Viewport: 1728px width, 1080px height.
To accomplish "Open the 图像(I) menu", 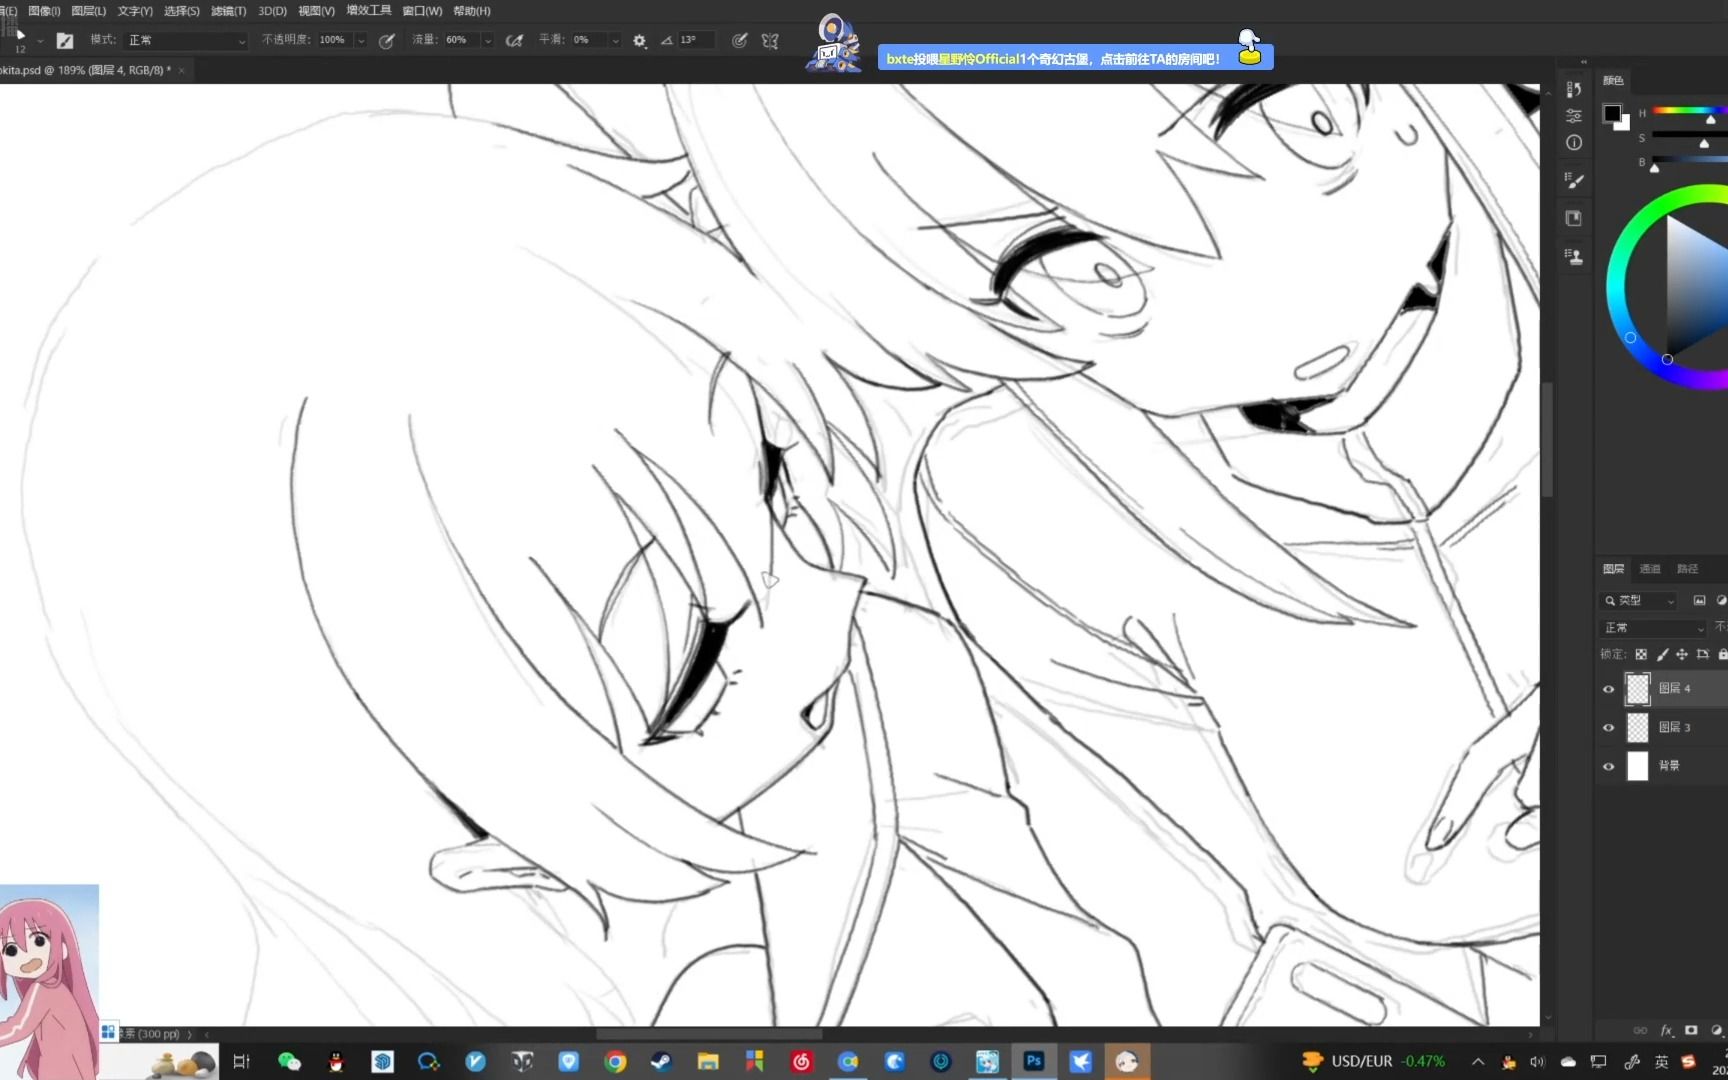I will pos(44,11).
